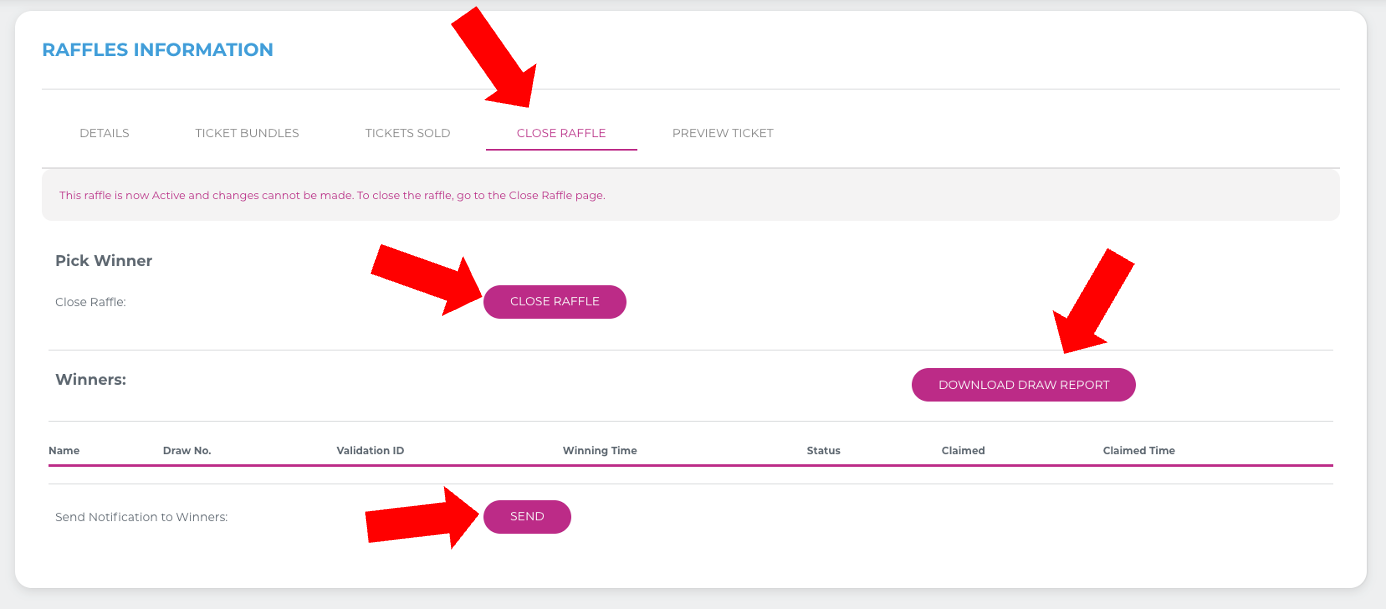The width and height of the screenshot is (1386, 610).
Task: Choose the Winning Time column header
Action: [x=599, y=451]
